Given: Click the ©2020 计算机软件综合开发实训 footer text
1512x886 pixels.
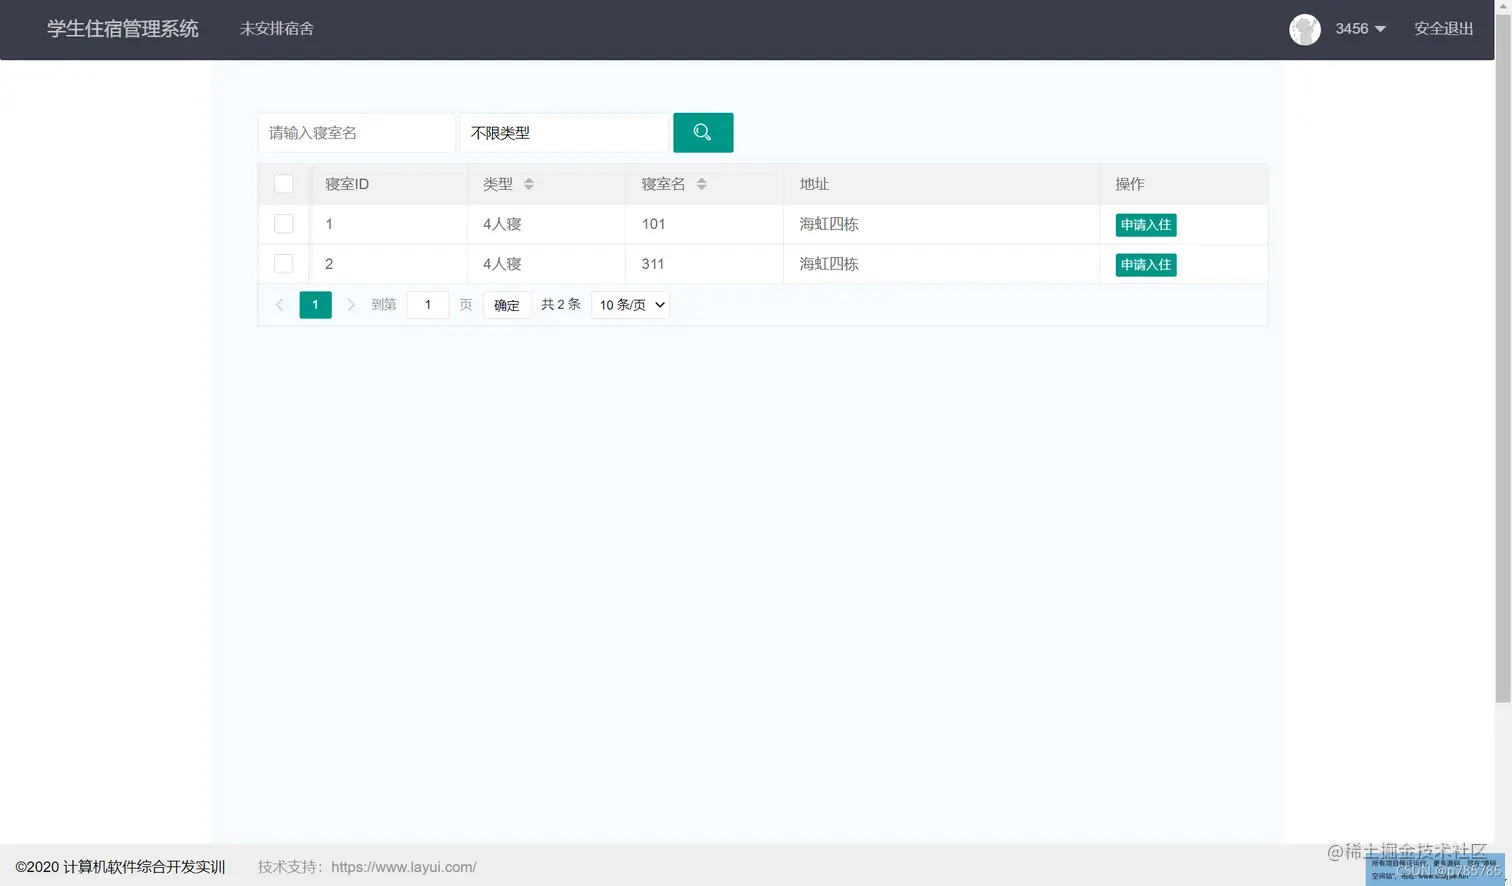Looking at the screenshot, I should [120, 867].
